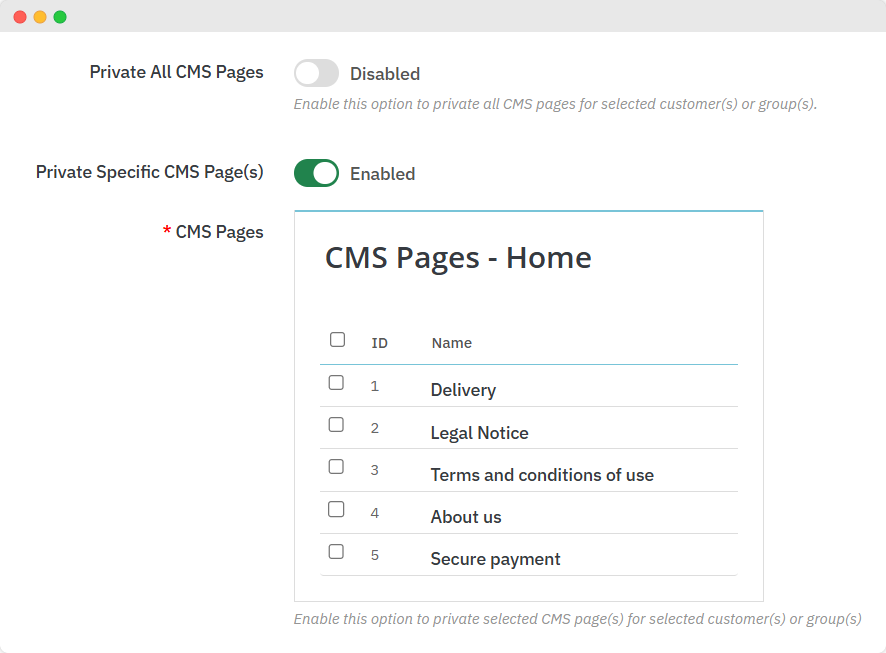
Task: Click the Enabled label beside the second switch
Action: [382, 174]
